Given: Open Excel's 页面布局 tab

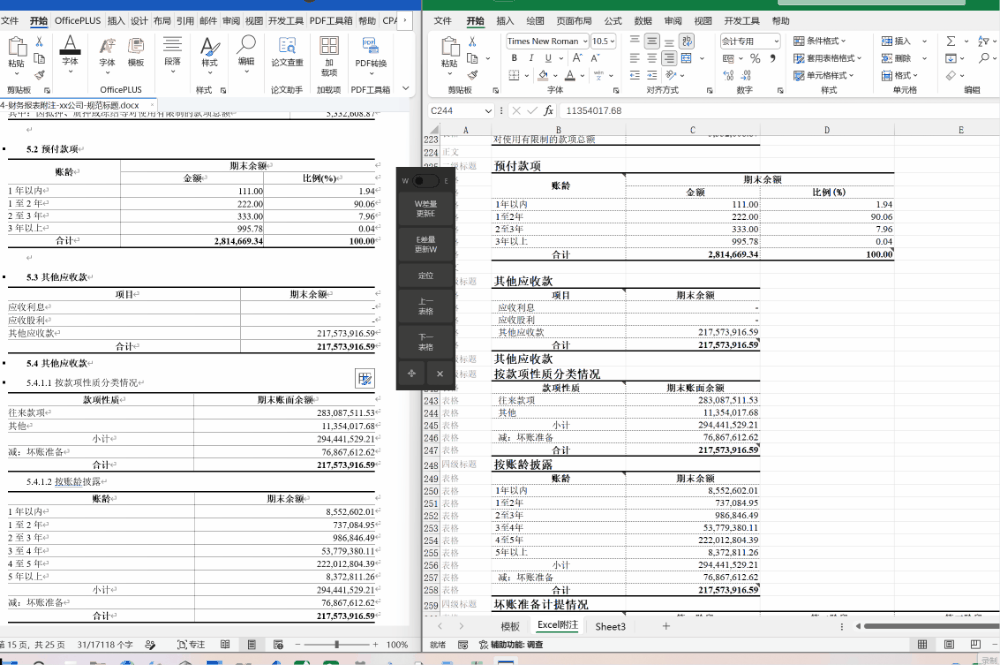Looking at the screenshot, I should [573, 20].
